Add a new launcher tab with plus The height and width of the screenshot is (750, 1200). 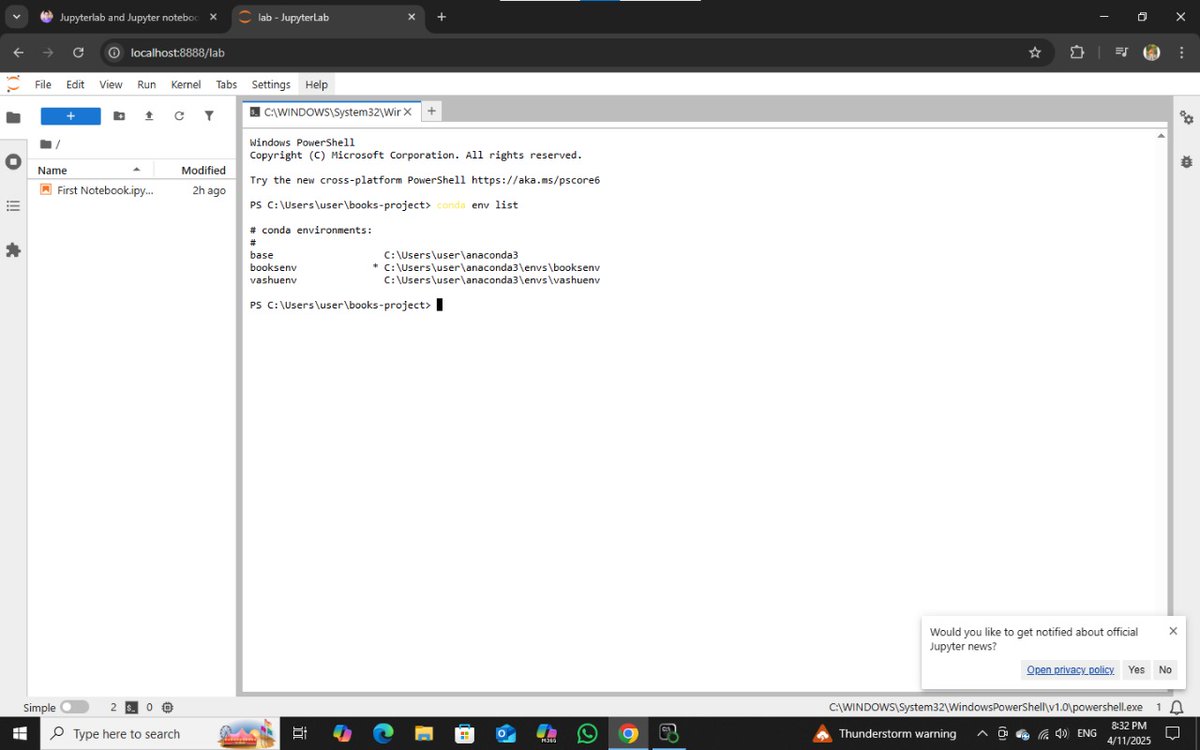point(432,112)
